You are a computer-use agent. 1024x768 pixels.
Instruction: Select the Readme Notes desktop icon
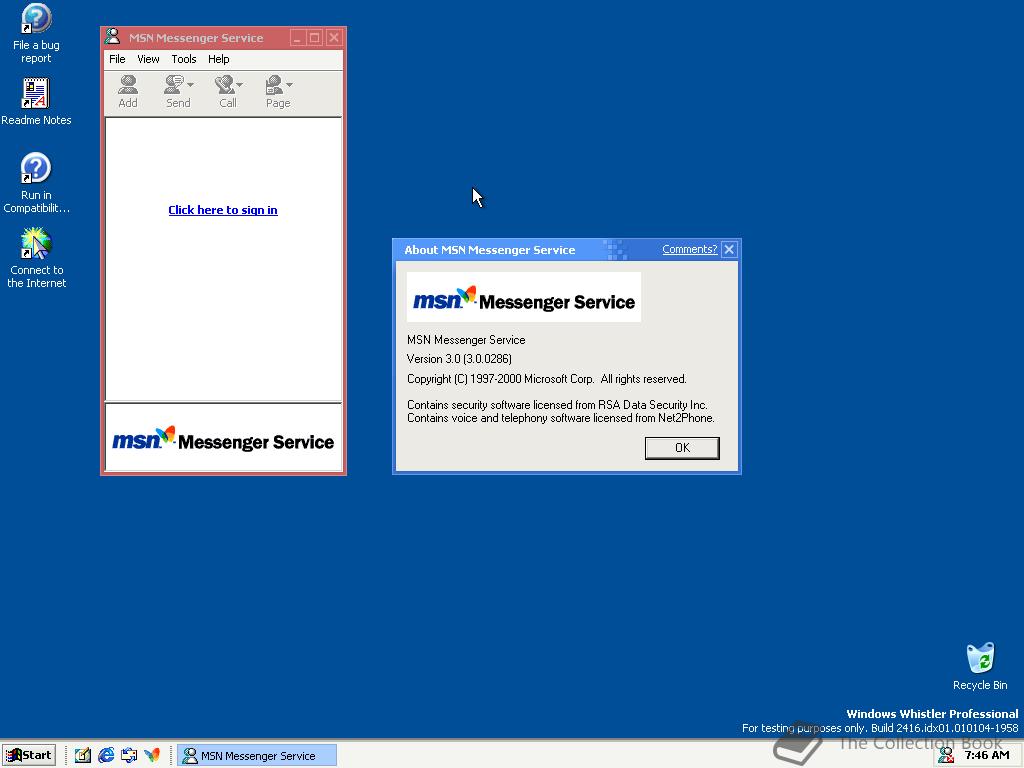pos(36,102)
